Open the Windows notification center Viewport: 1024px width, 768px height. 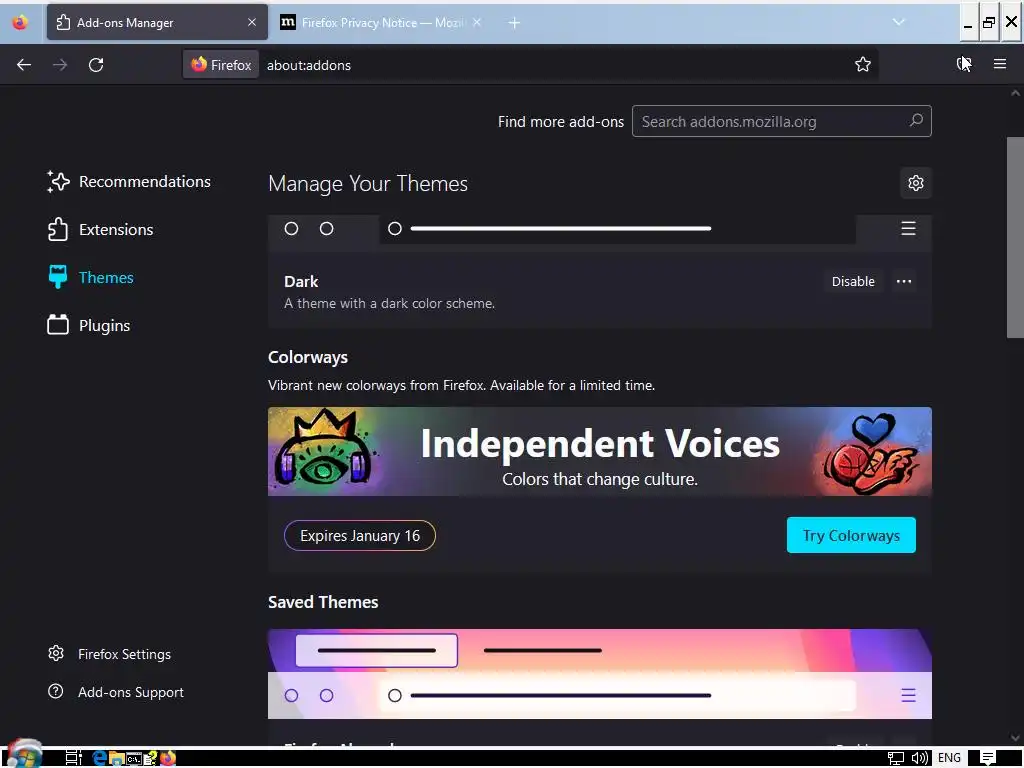[x=987, y=758]
